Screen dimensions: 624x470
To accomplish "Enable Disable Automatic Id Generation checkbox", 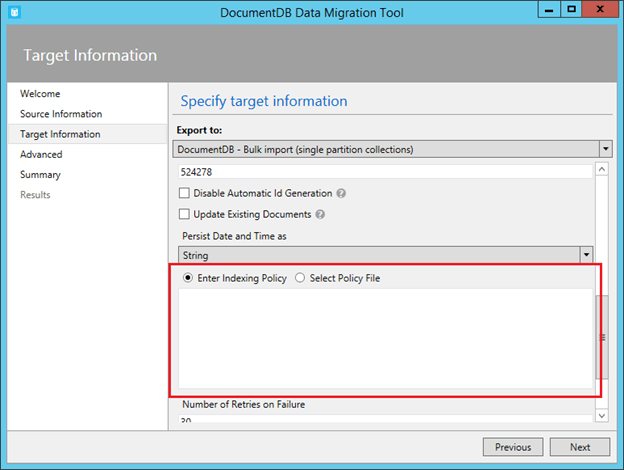I will (x=184, y=193).
